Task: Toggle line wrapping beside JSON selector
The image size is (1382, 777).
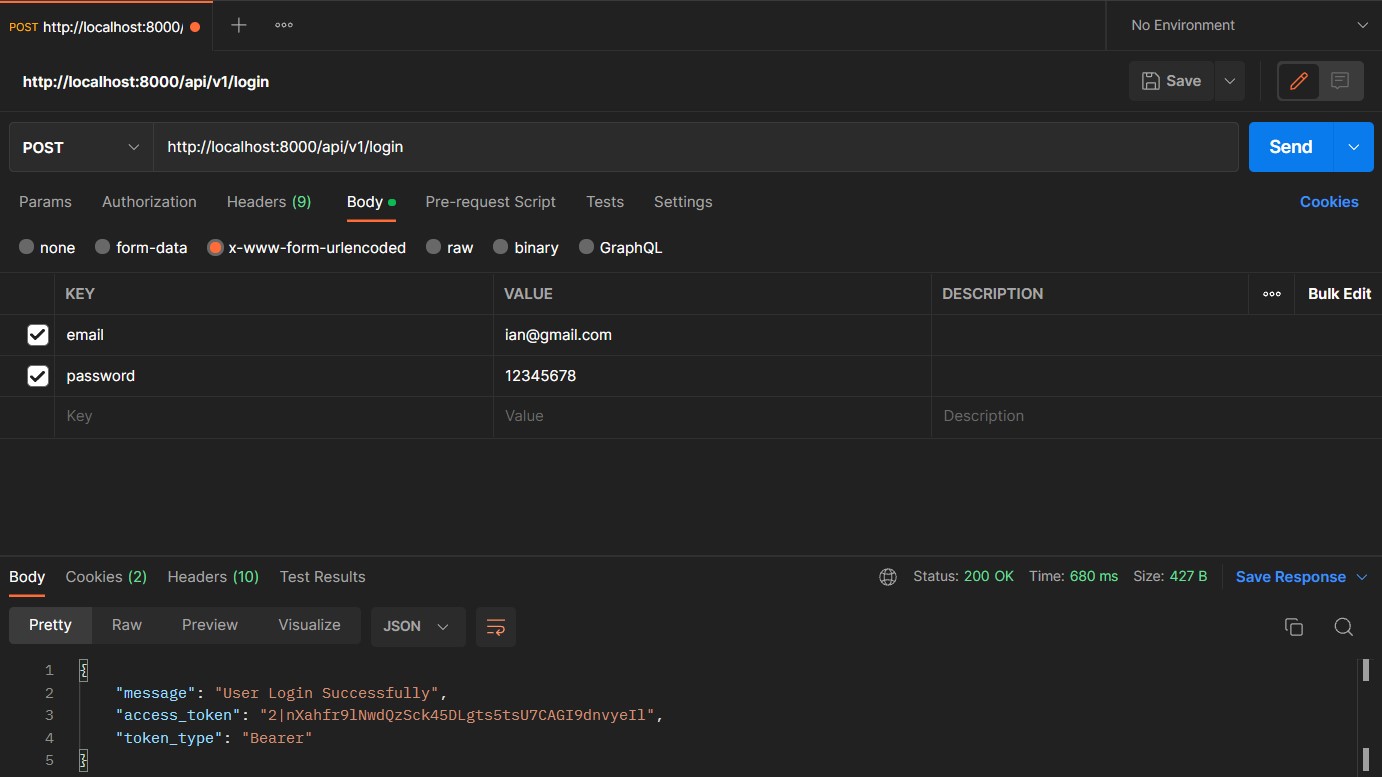Action: [x=496, y=626]
